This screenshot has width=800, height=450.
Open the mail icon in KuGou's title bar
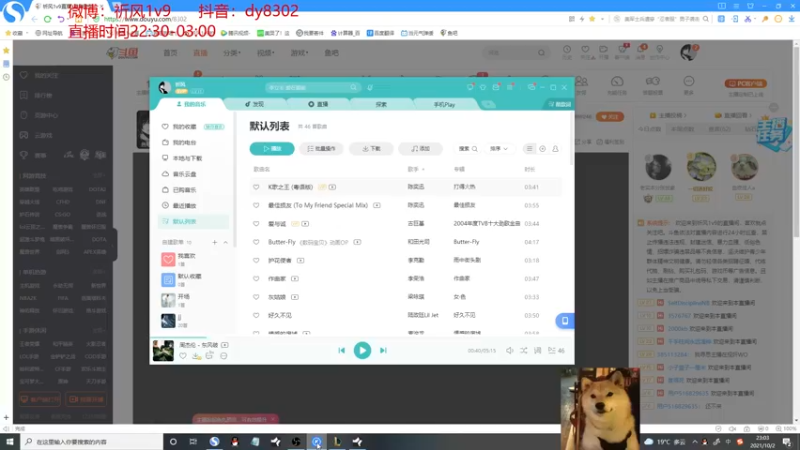click(496, 87)
